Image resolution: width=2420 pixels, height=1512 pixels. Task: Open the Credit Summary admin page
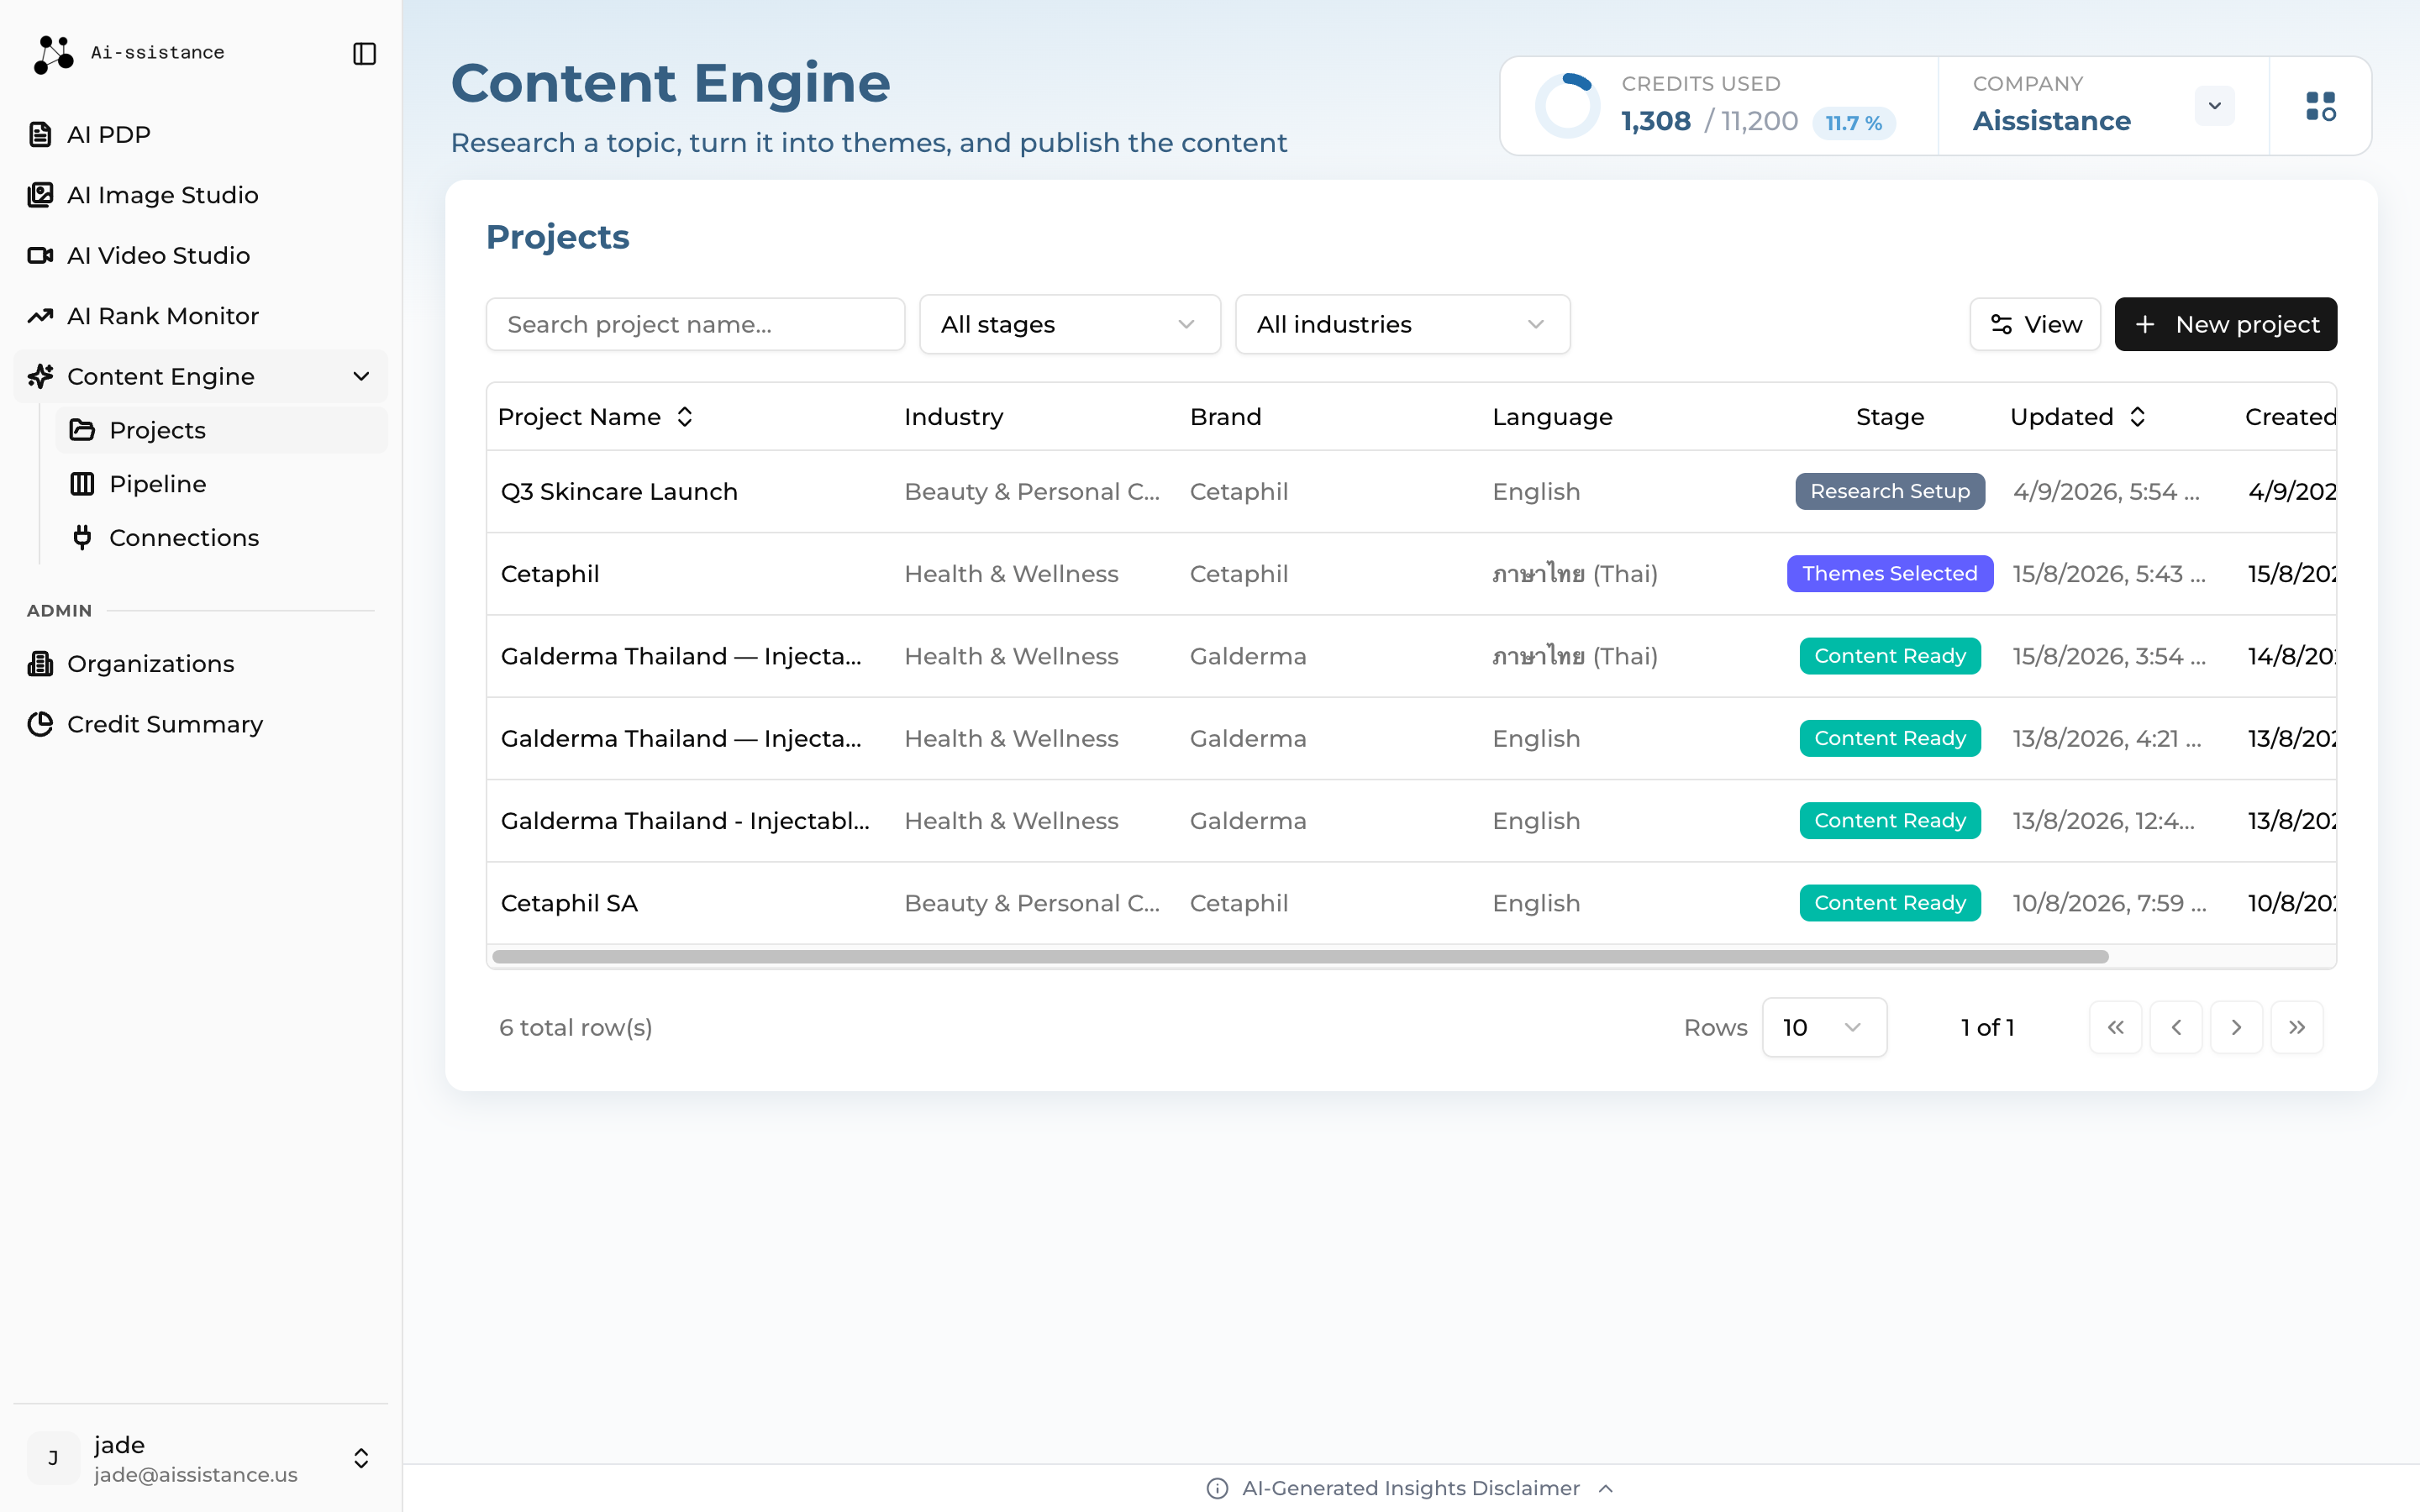pyautogui.click(x=200, y=724)
